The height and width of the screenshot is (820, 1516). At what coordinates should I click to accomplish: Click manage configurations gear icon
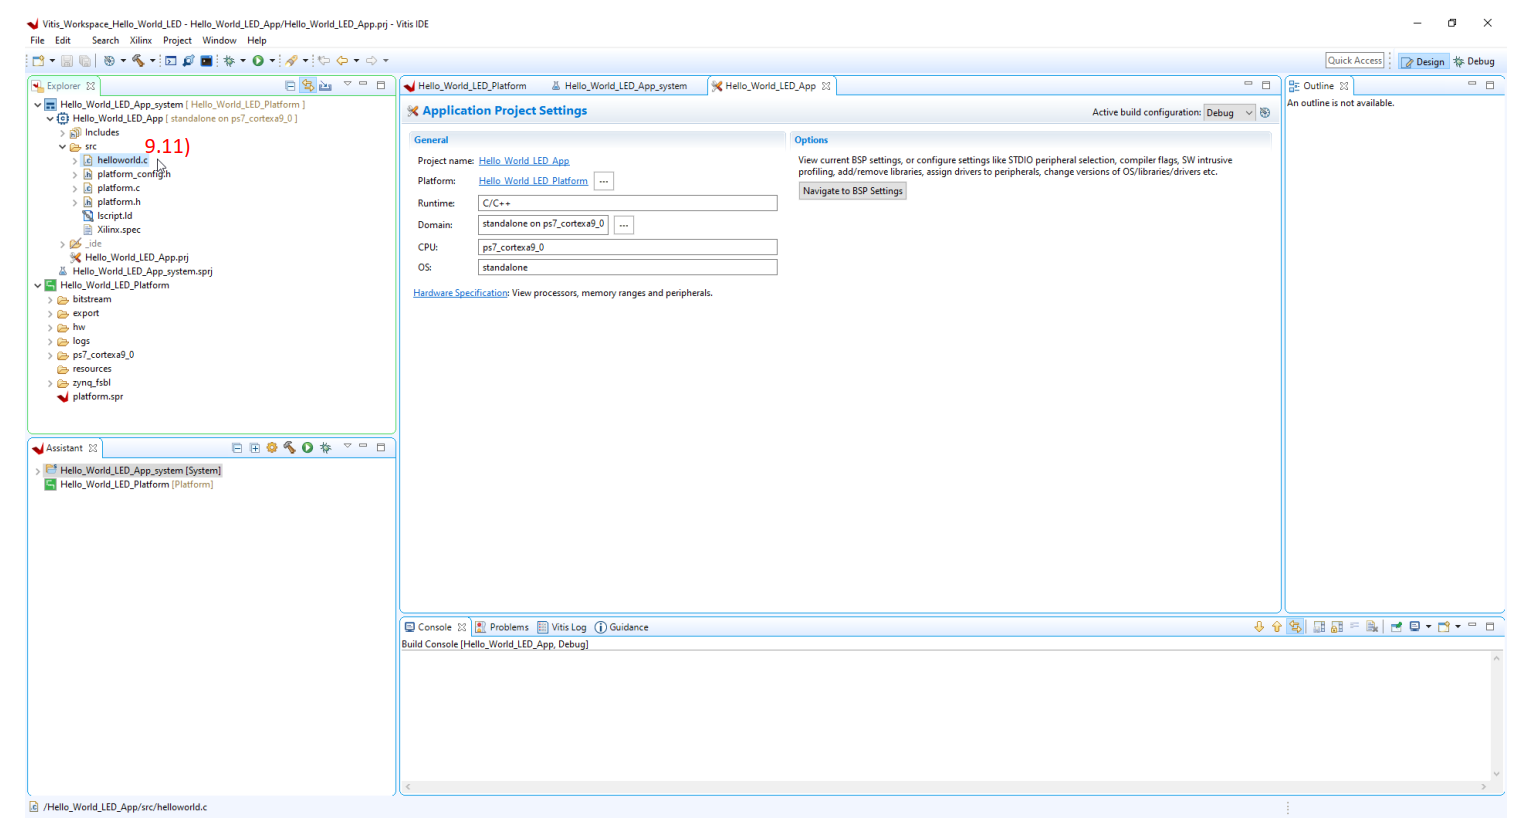click(x=1266, y=113)
